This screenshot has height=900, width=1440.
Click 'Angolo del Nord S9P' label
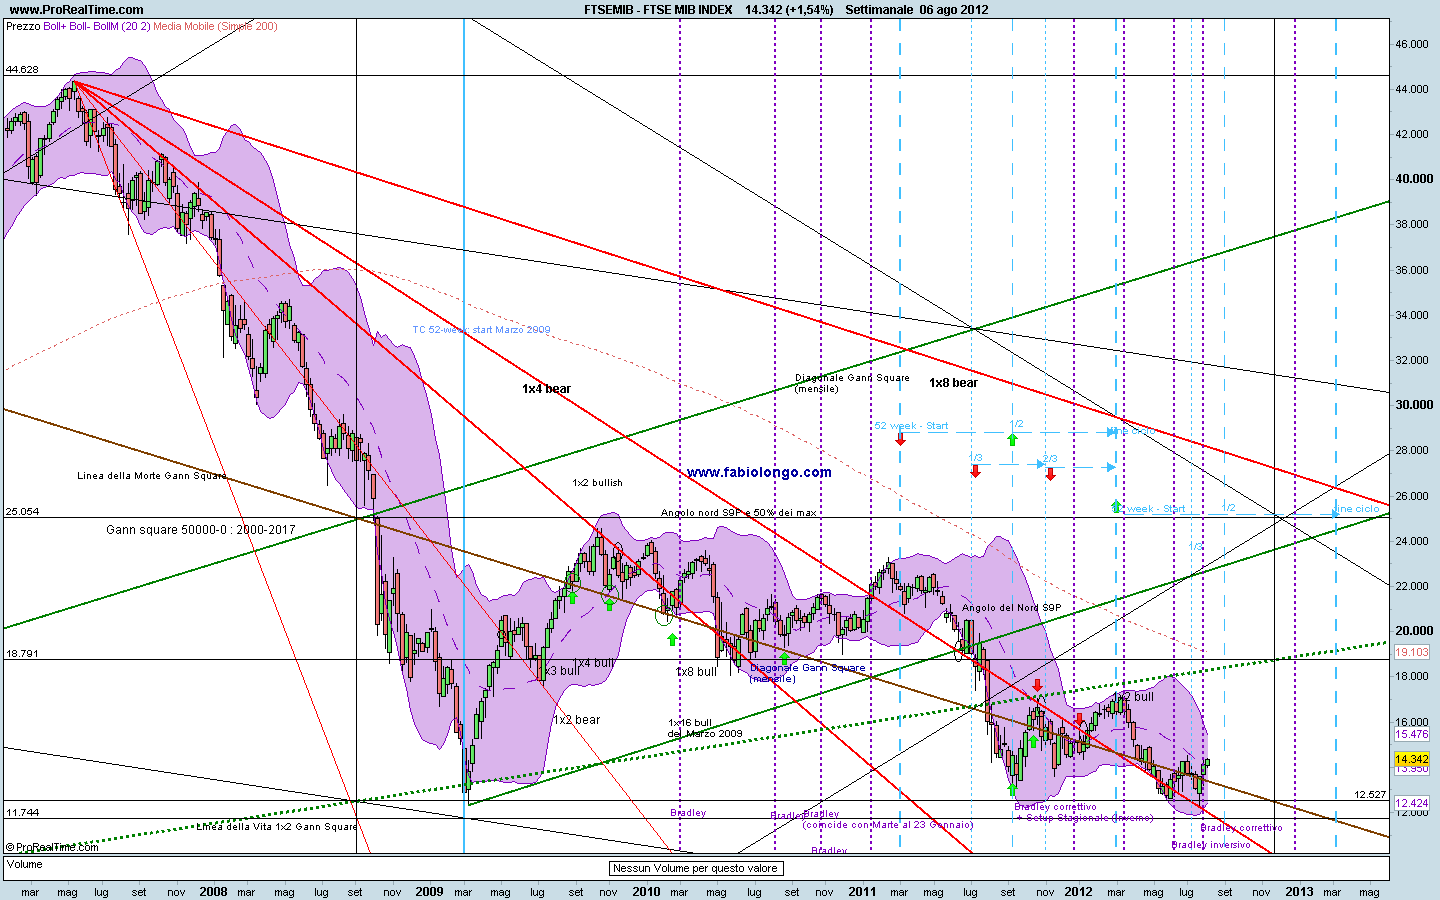click(x=1011, y=608)
